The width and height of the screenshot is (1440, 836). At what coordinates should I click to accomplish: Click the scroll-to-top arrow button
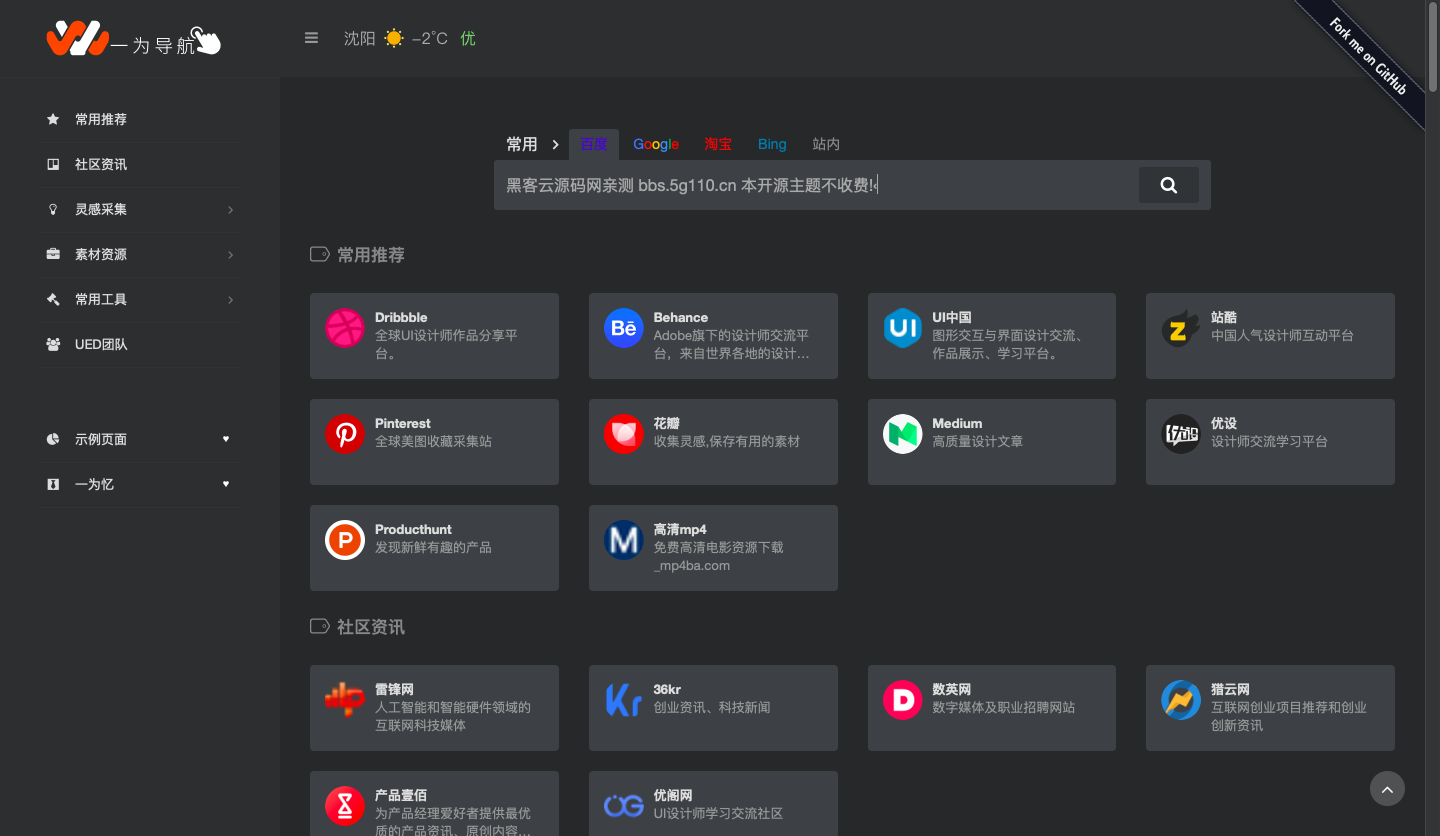(x=1387, y=789)
